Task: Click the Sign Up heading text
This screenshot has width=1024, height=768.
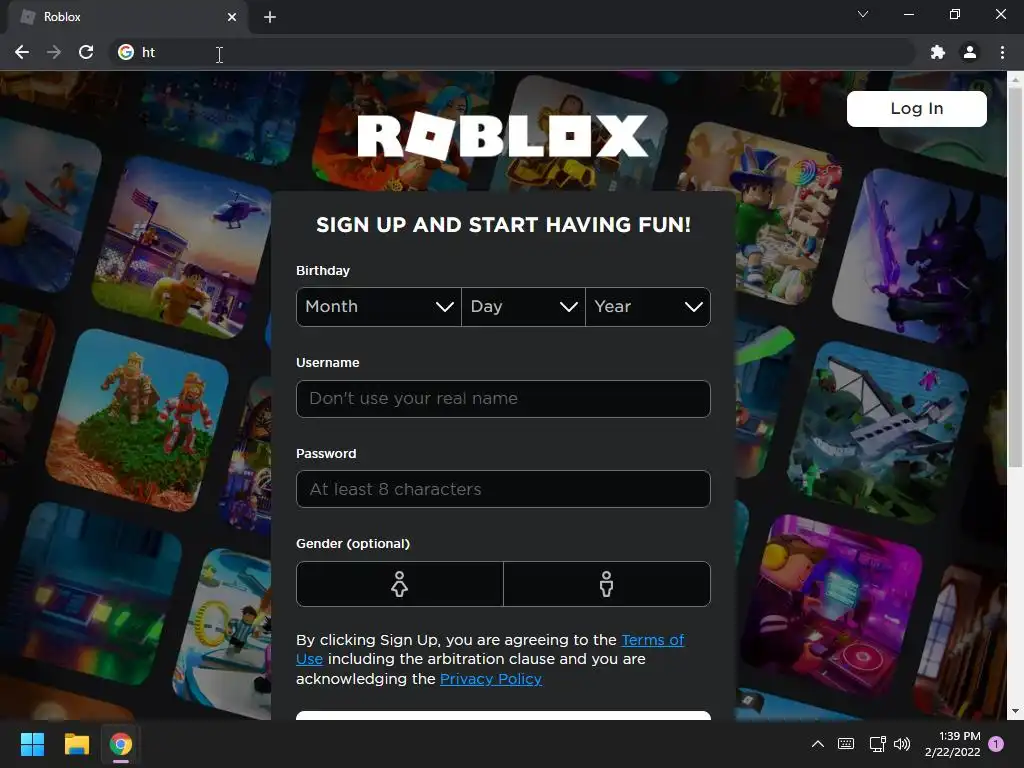Action: [503, 225]
